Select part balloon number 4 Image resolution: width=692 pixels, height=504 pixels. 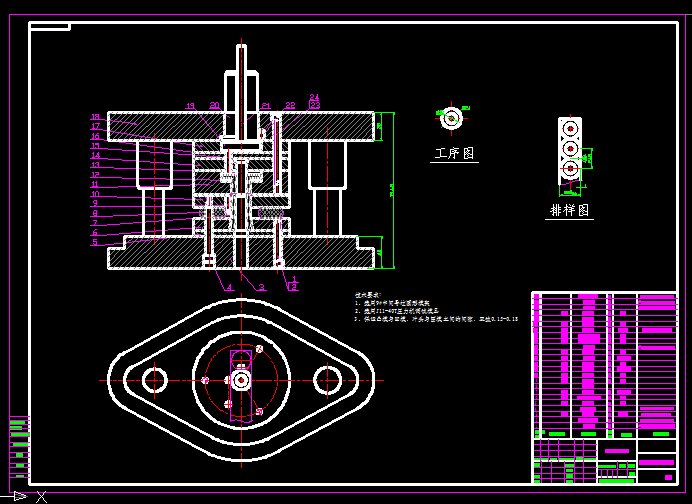229,288
